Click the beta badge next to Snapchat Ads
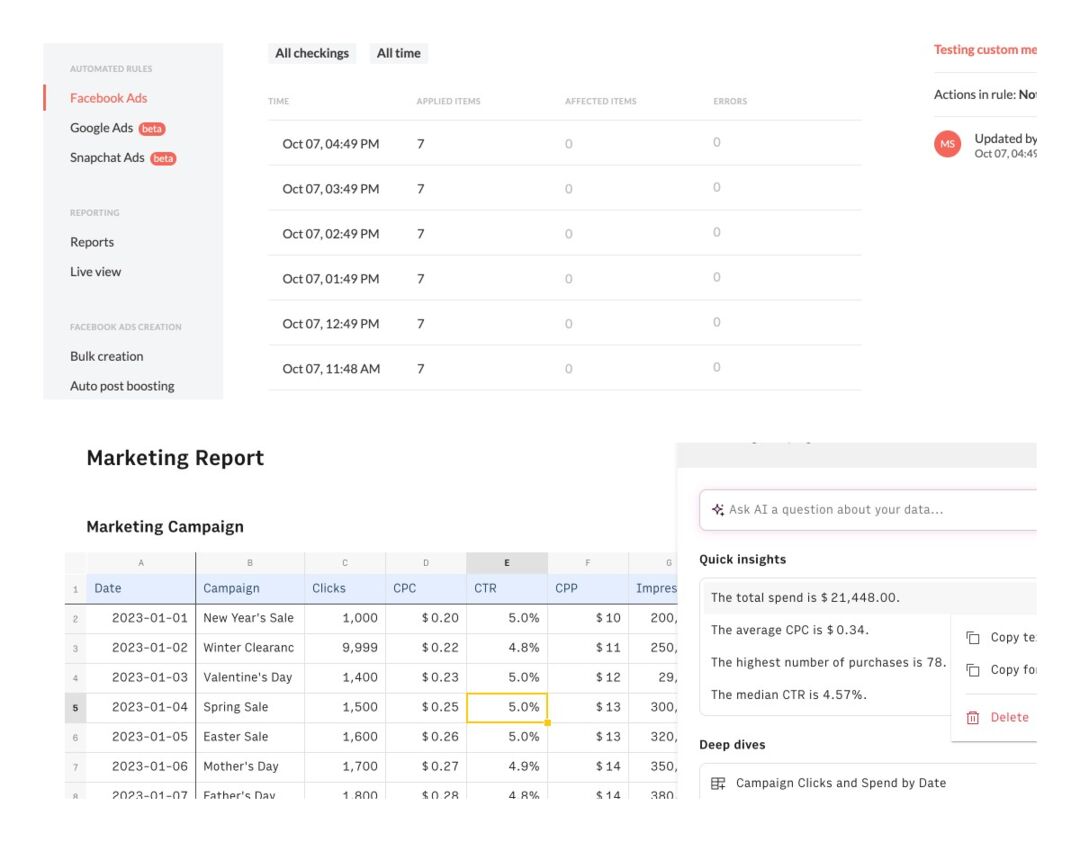1080x842 pixels. (x=162, y=158)
